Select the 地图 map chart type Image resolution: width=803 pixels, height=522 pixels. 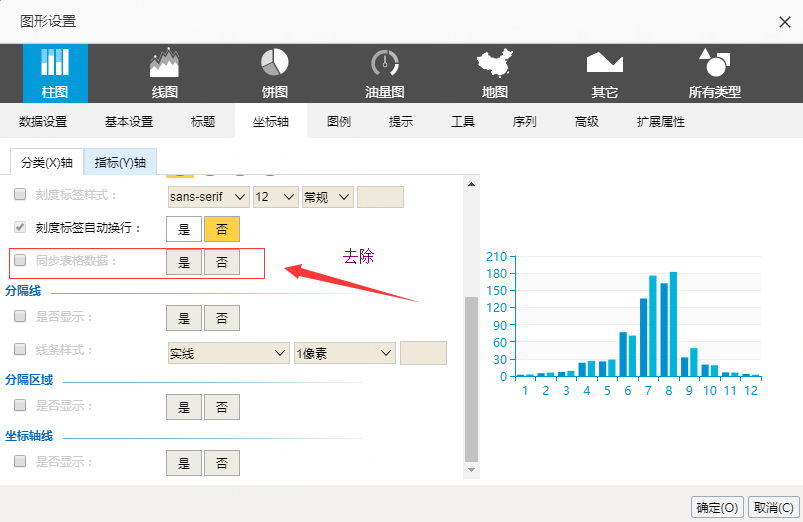click(495, 73)
